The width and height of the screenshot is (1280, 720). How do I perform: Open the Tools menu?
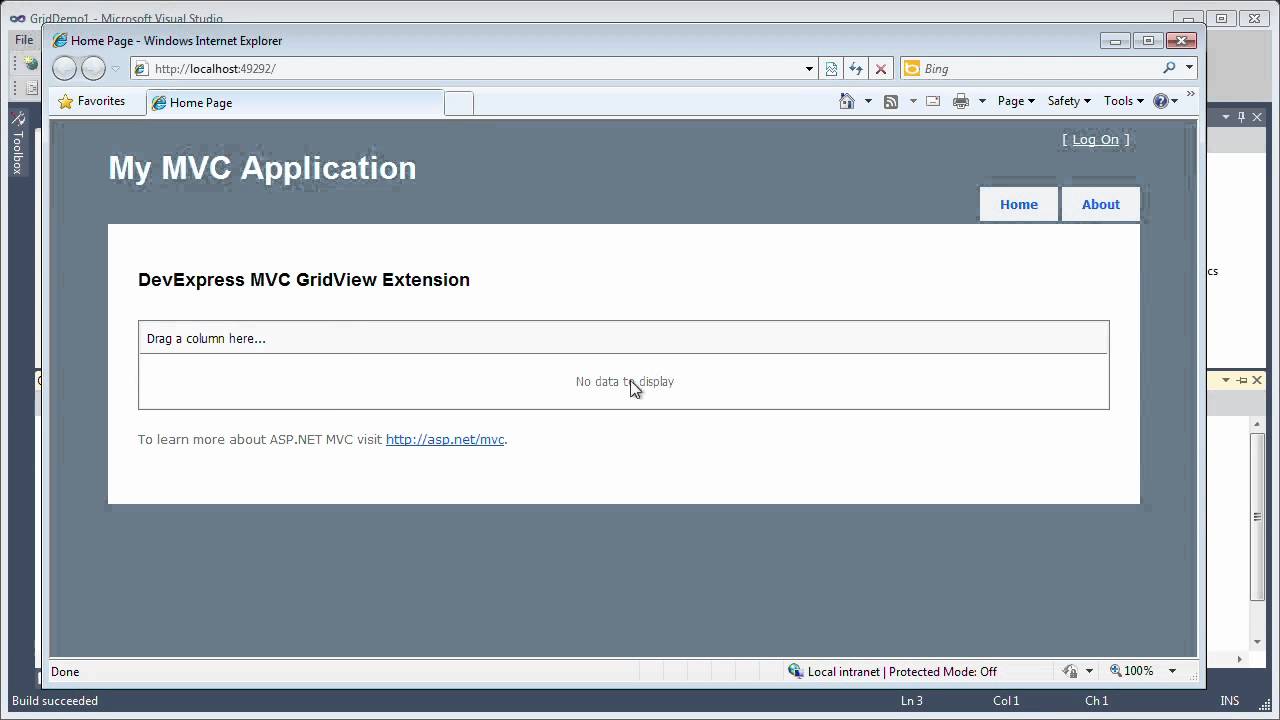pyautogui.click(x=1124, y=101)
